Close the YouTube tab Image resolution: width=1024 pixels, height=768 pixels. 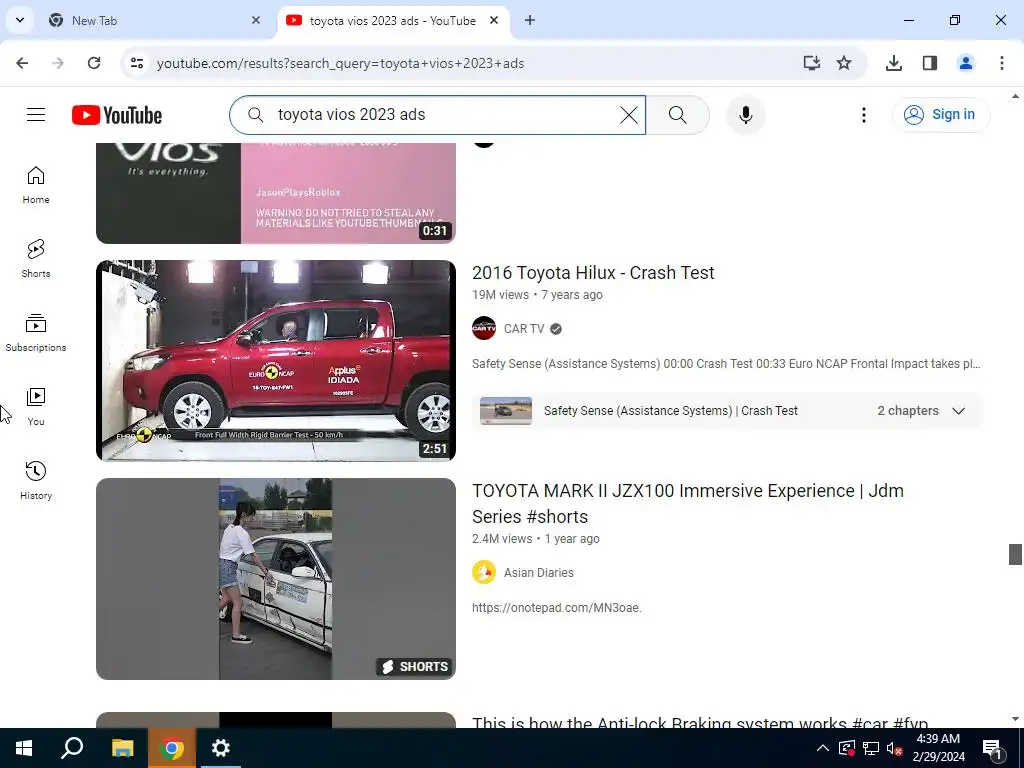click(x=494, y=20)
